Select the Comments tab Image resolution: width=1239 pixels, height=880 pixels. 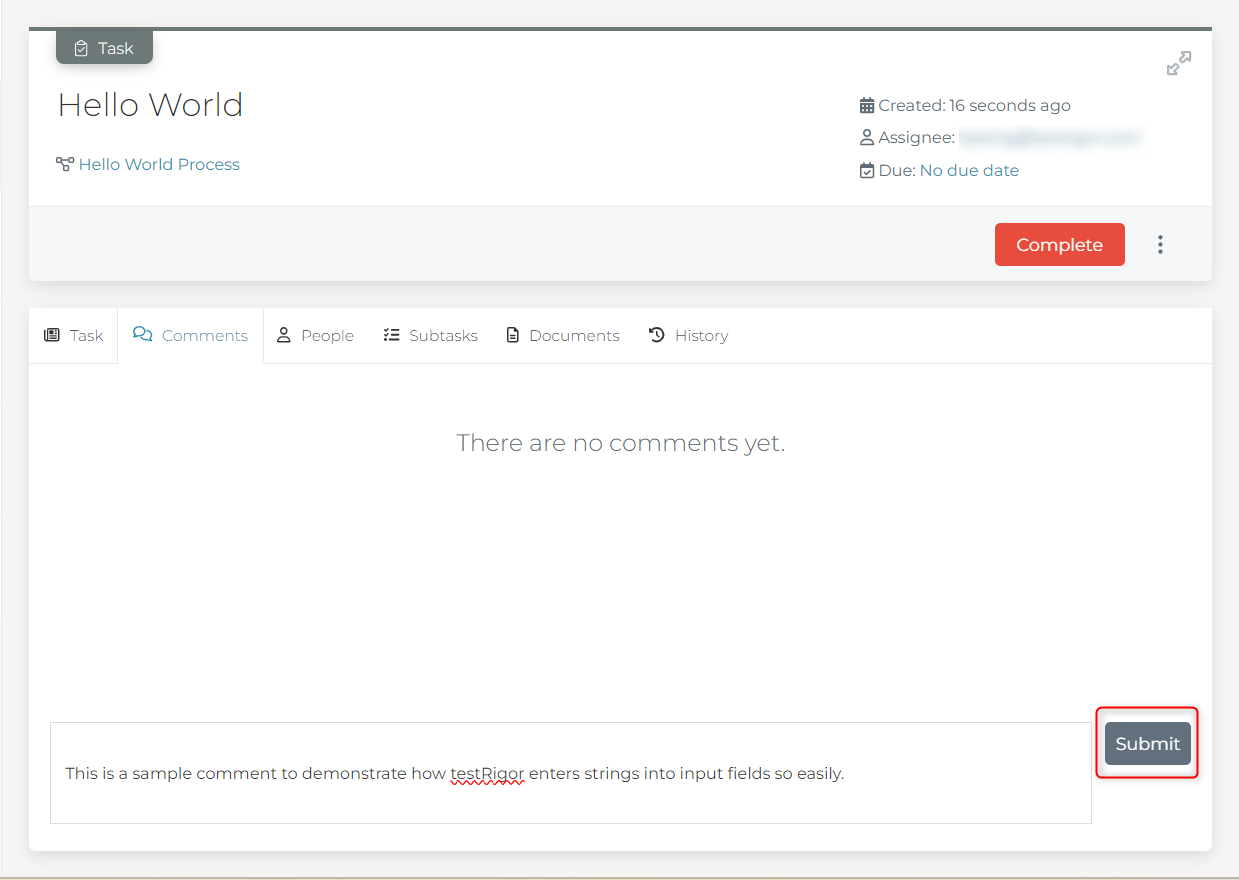(x=190, y=336)
